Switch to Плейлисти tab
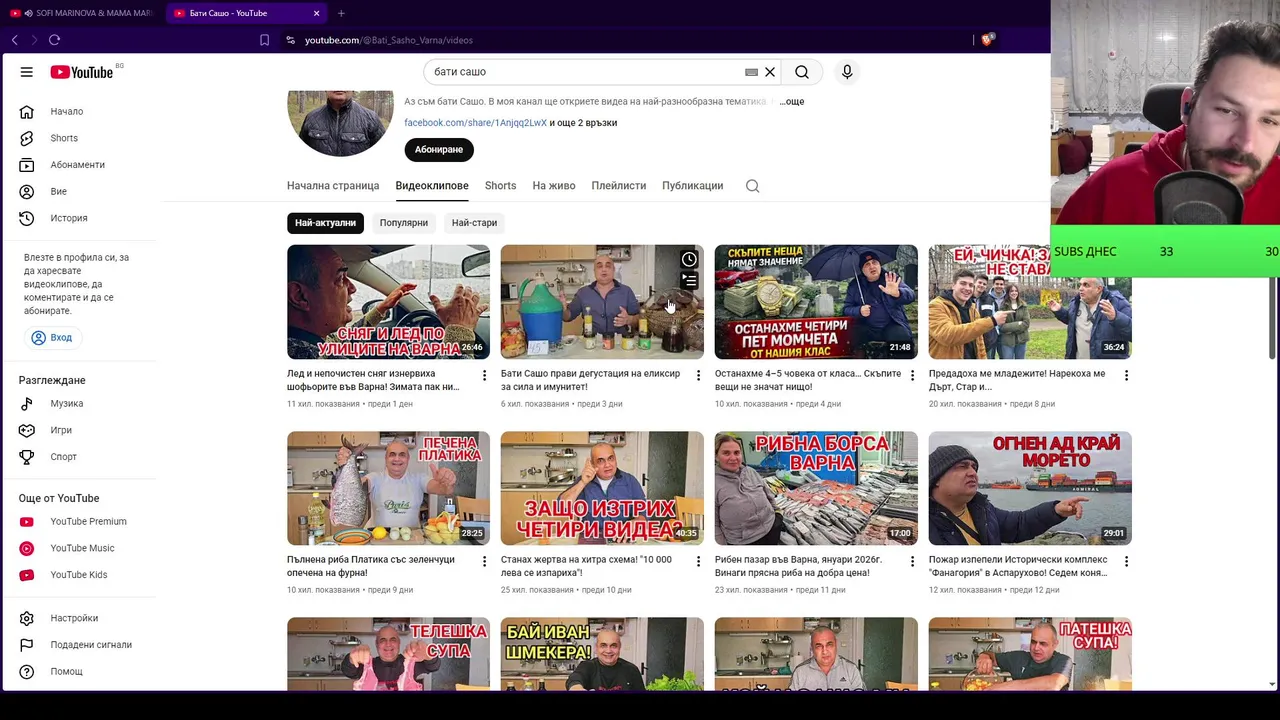The height and width of the screenshot is (720, 1280). (x=619, y=186)
